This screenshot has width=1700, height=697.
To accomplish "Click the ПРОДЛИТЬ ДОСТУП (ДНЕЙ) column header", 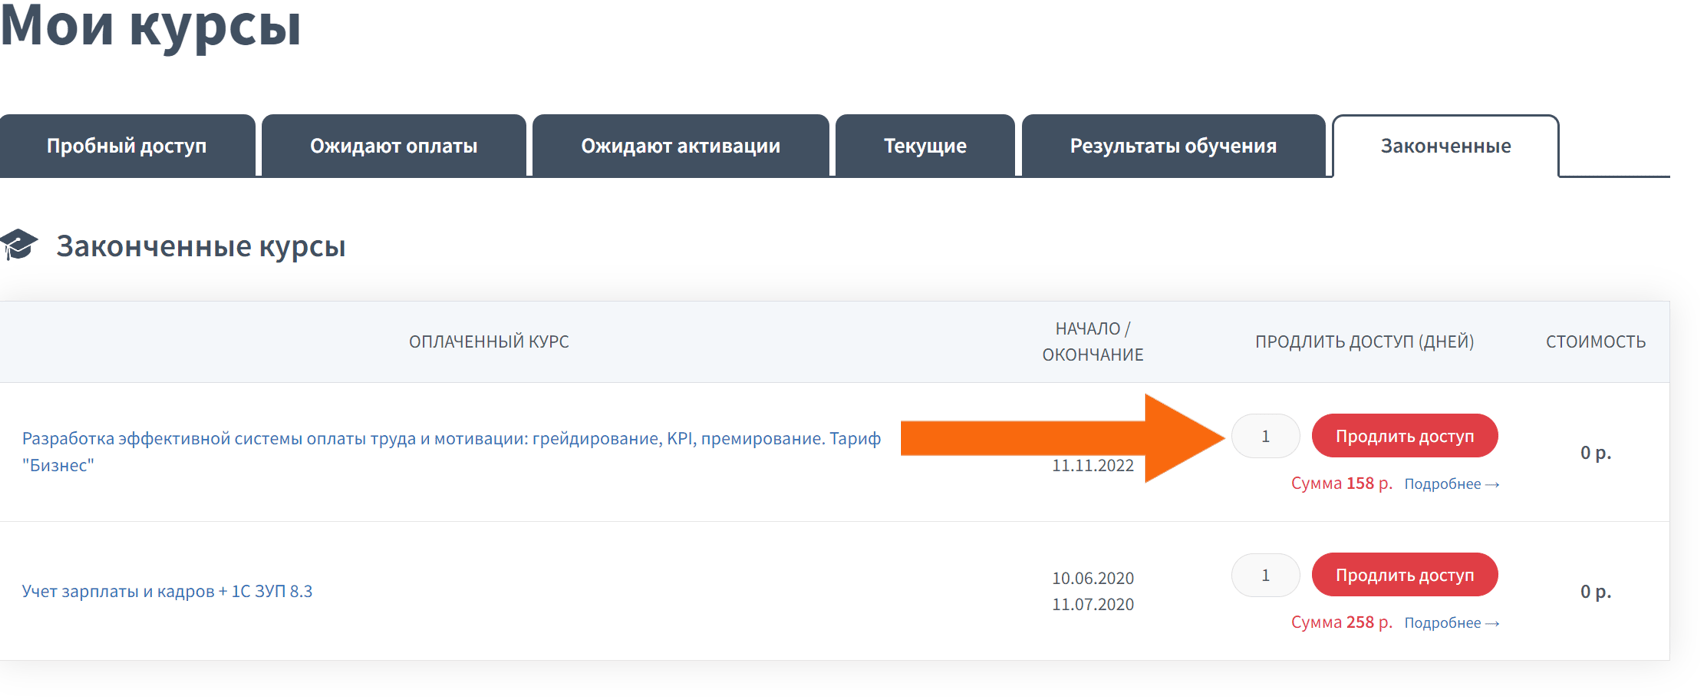I will (1364, 342).
